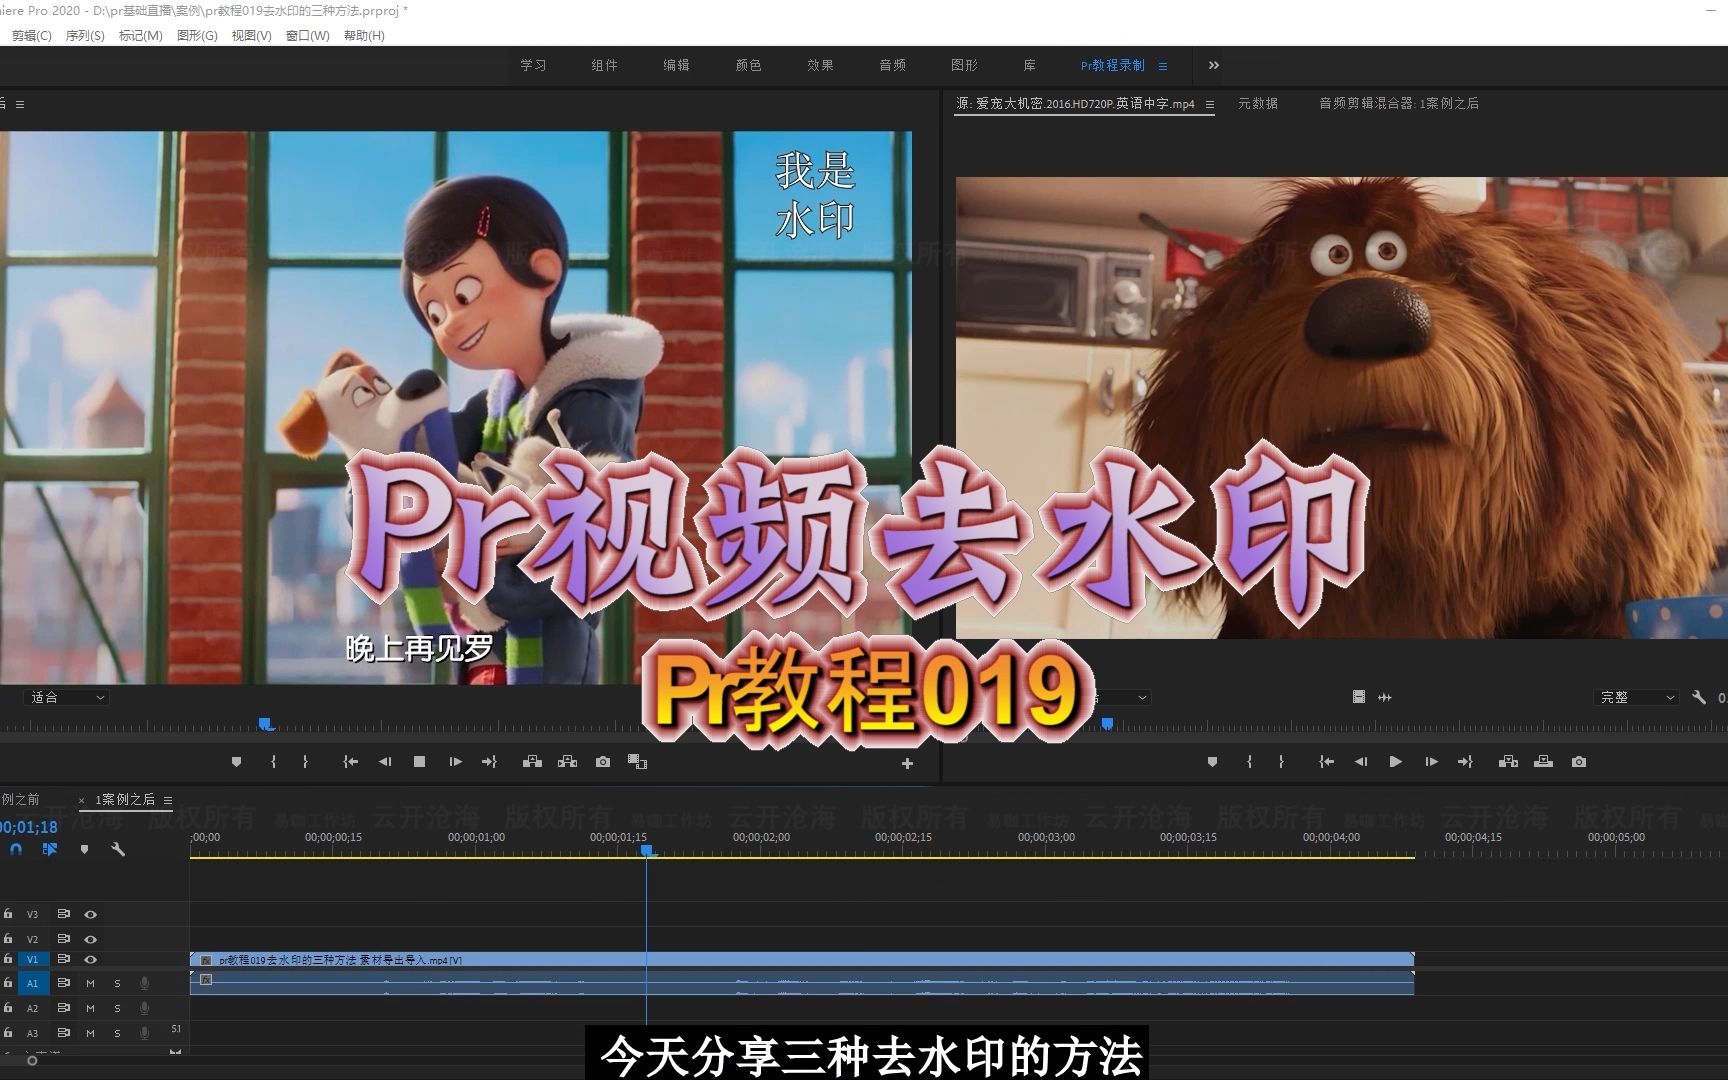Close the 1案例之后 sequence tab
1728x1080 pixels.
82,800
